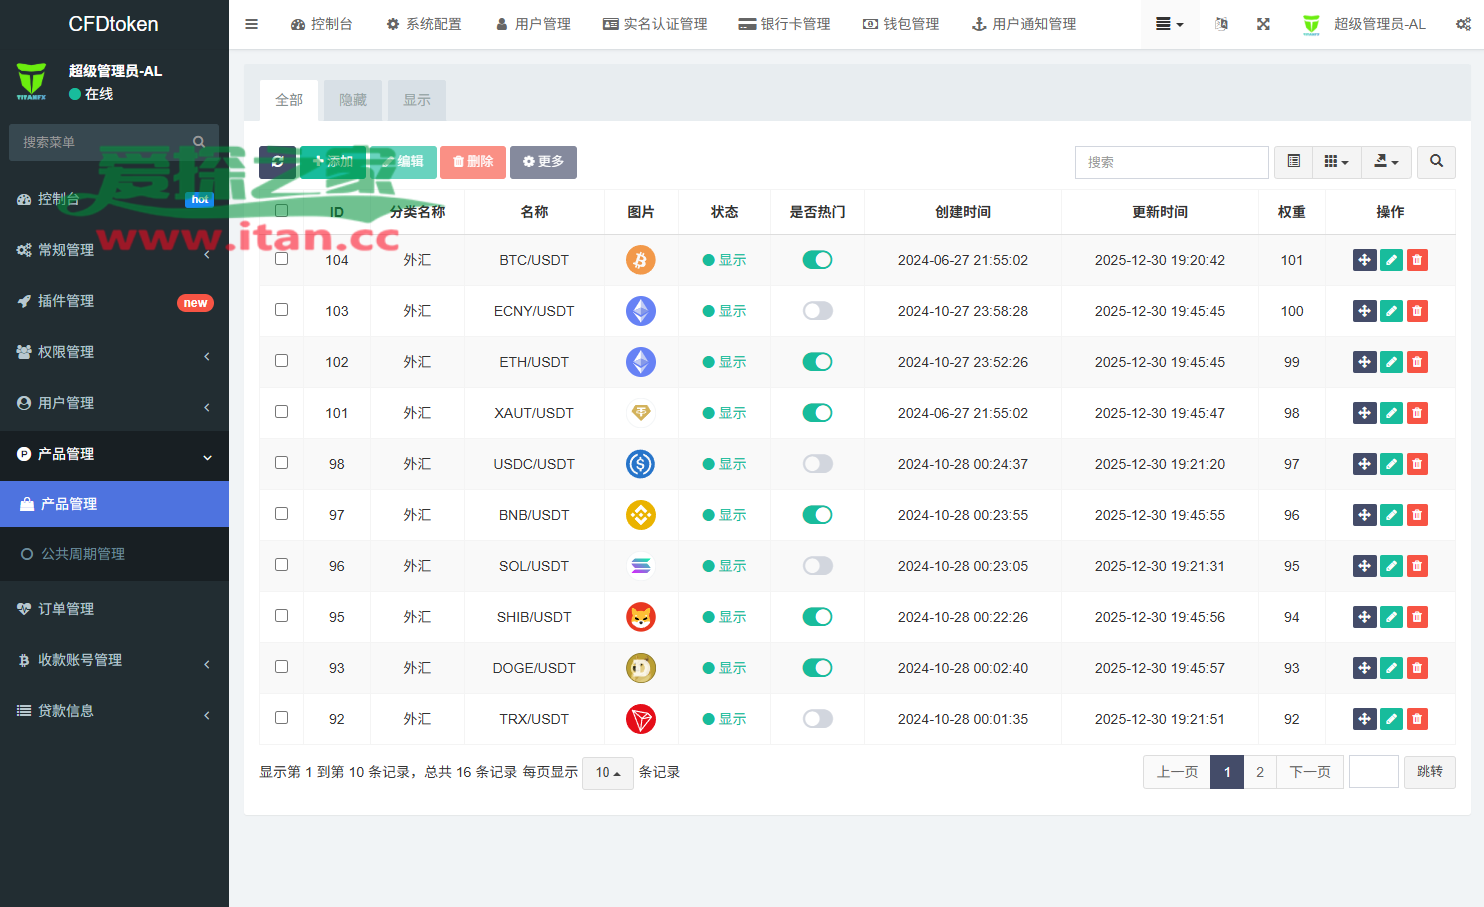Click the red delete icon for BTC/USDT row
This screenshot has height=907, width=1484.
(x=1417, y=260)
